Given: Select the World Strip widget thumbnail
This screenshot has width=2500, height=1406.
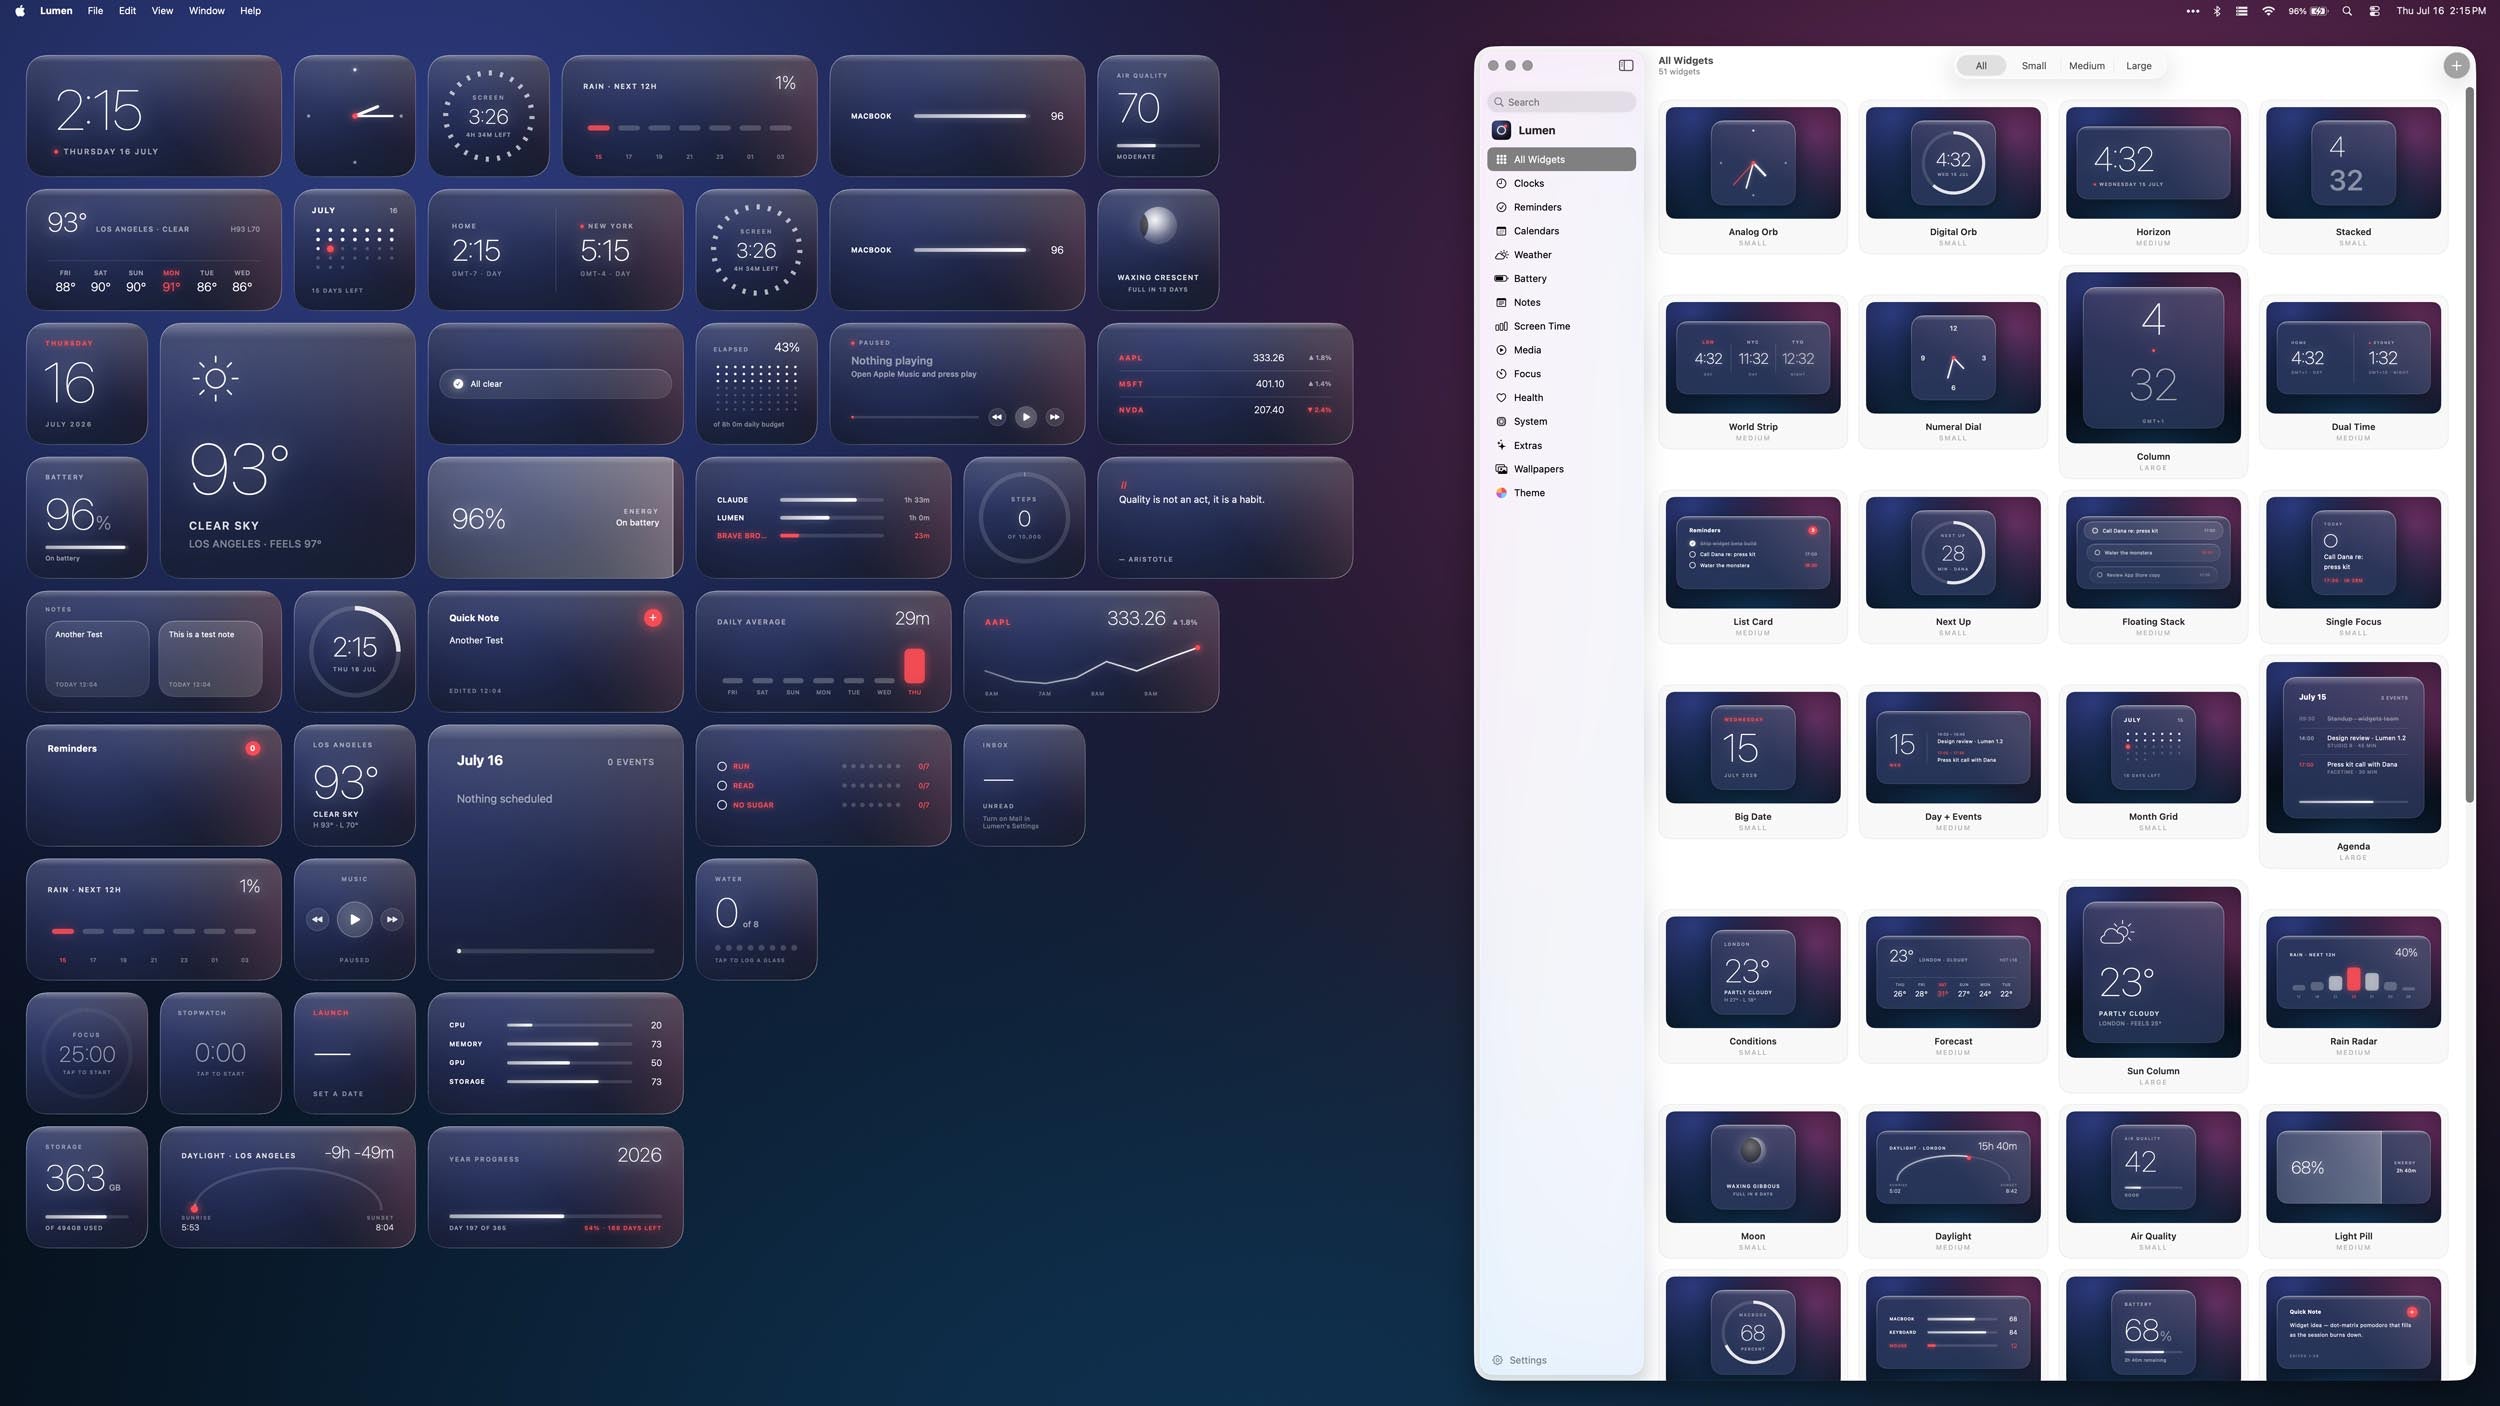Looking at the screenshot, I should (1752, 358).
